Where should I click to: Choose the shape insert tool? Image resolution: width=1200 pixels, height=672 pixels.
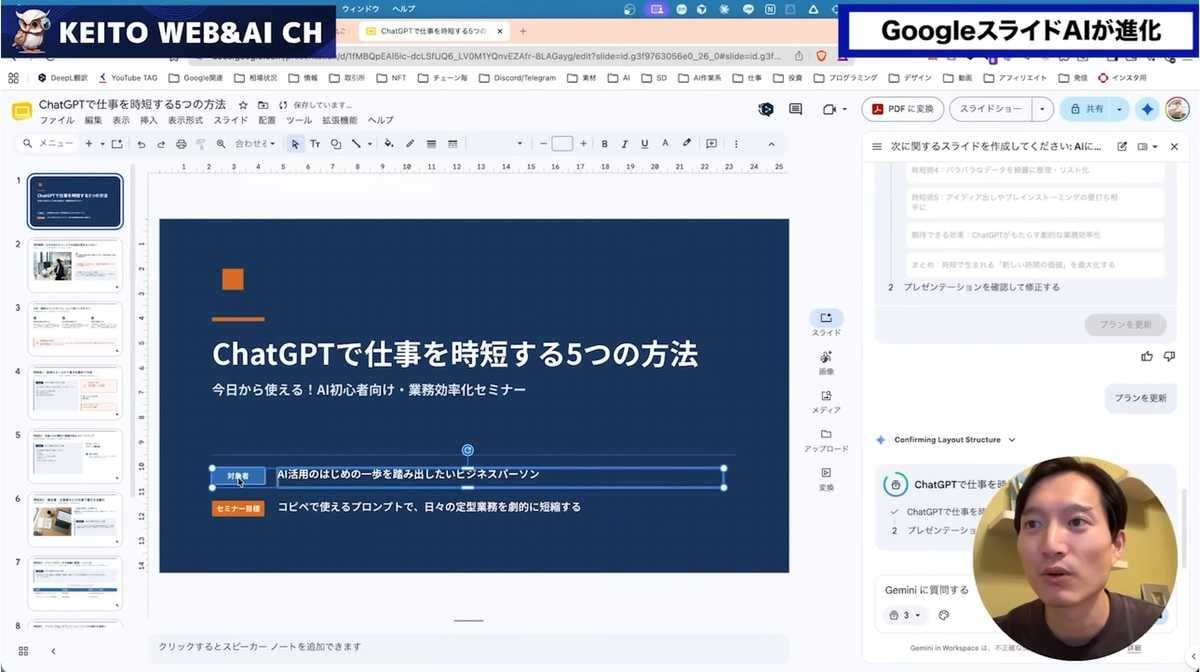pos(336,144)
